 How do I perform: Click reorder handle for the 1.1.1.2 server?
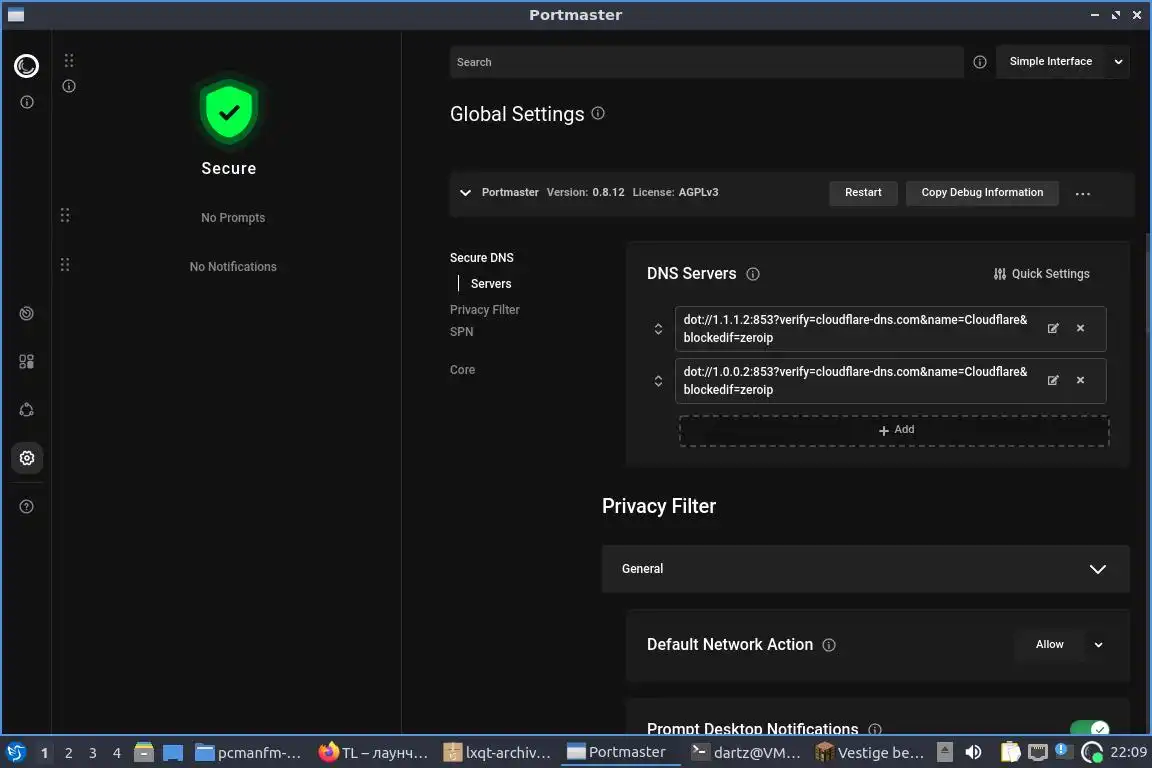click(658, 329)
